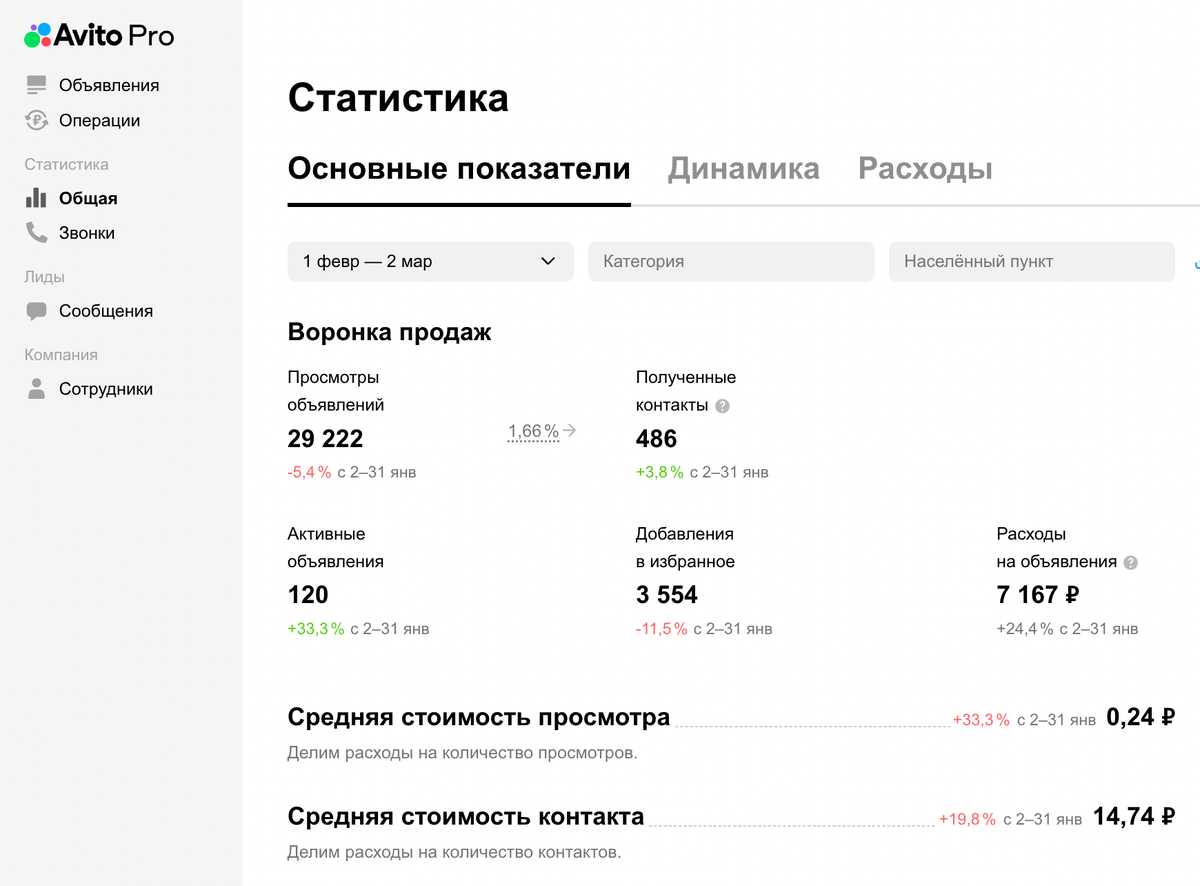Open Сообщения leads section
Screen dimensions: 1200x886
coord(106,311)
